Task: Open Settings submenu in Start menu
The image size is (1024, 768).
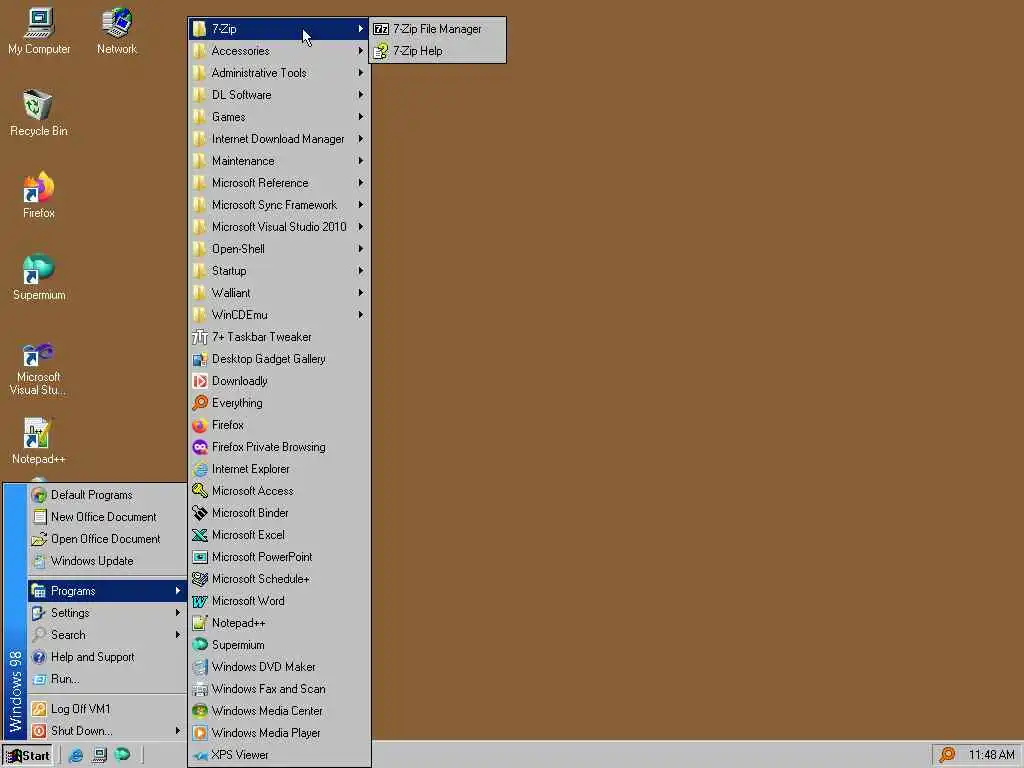Action: (x=107, y=613)
